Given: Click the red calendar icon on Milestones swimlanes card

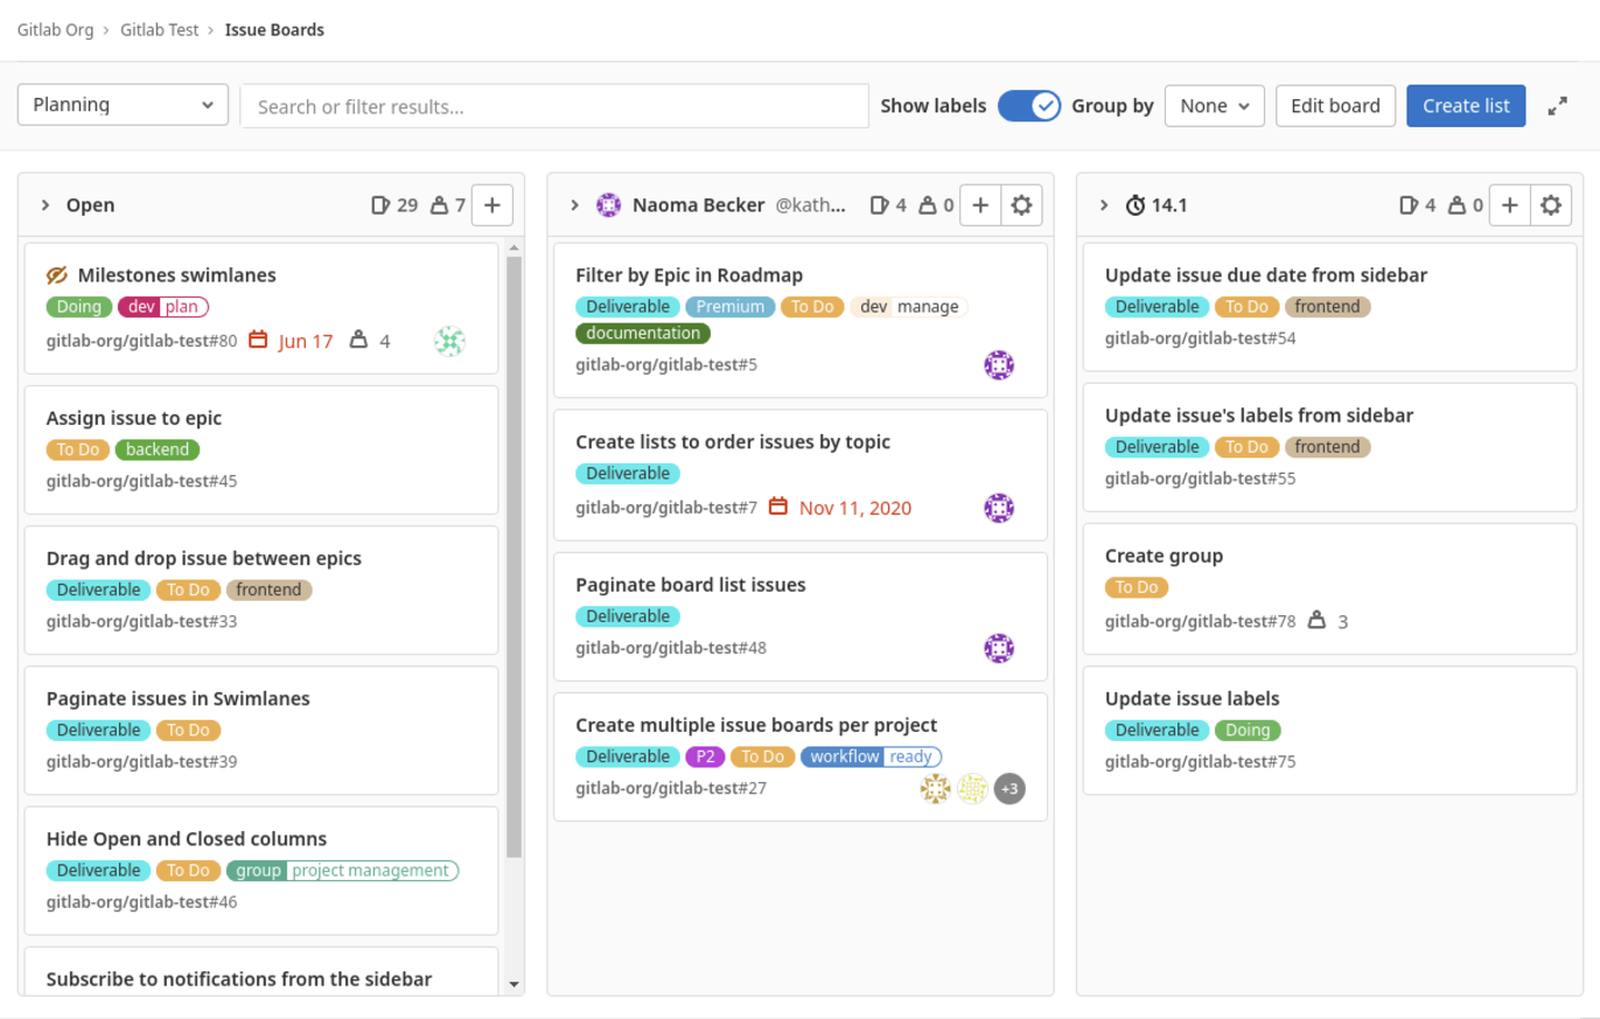Looking at the screenshot, I should [260, 340].
